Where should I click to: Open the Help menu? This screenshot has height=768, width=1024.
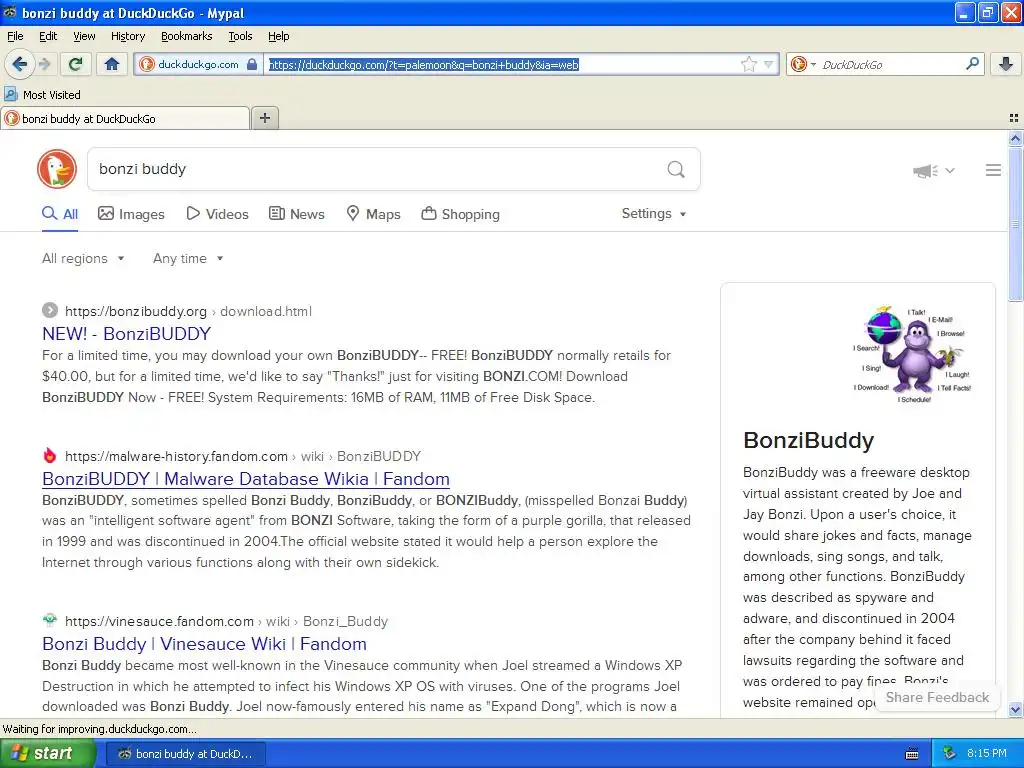pyautogui.click(x=279, y=36)
